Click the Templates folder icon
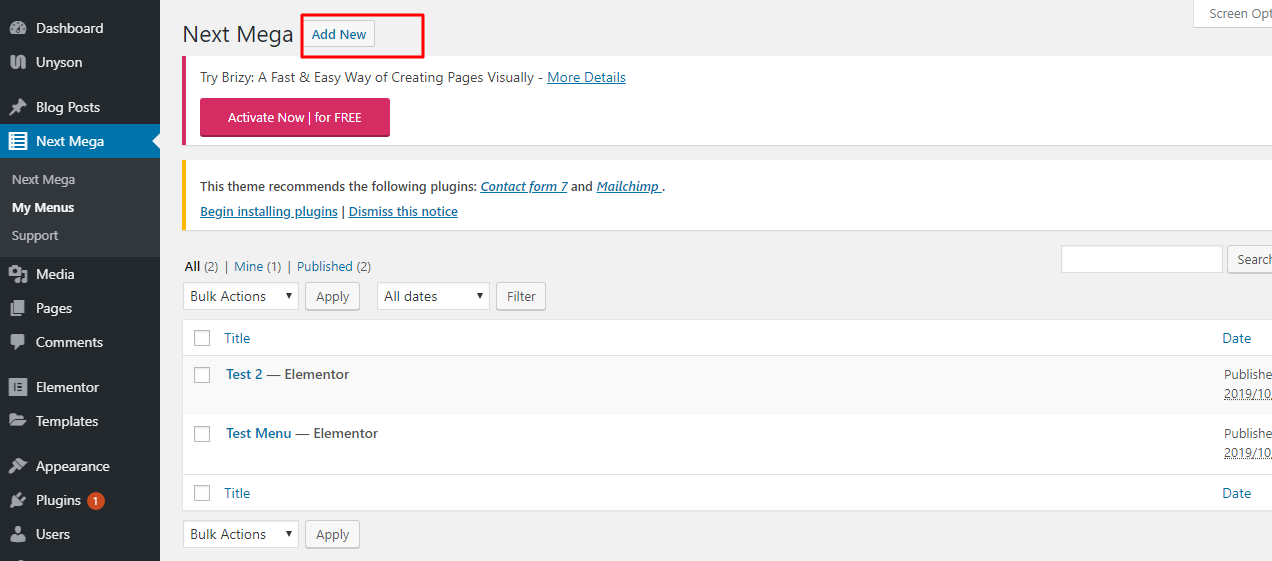Viewport: 1272px width, 561px height. (18, 421)
